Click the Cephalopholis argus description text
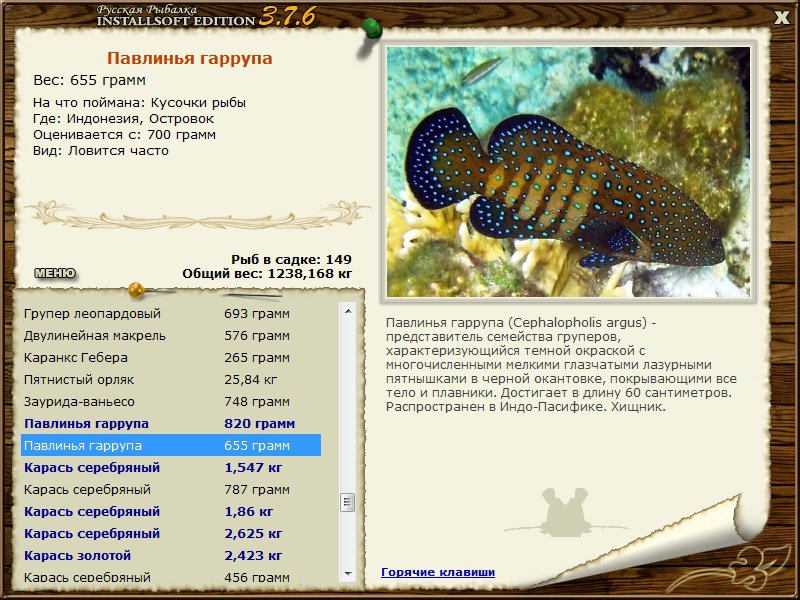 pyautogui.click(x=561, y=364)
